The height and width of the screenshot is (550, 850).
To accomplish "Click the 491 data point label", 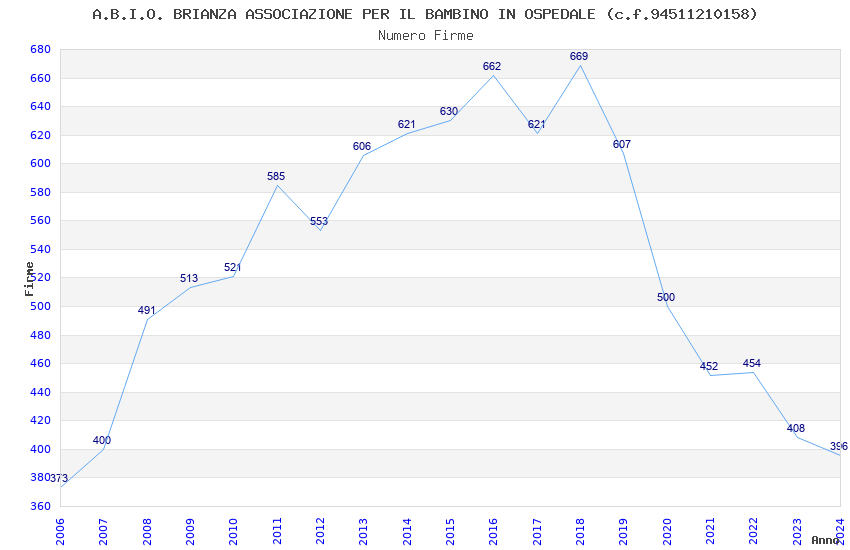I will point(147,310).
